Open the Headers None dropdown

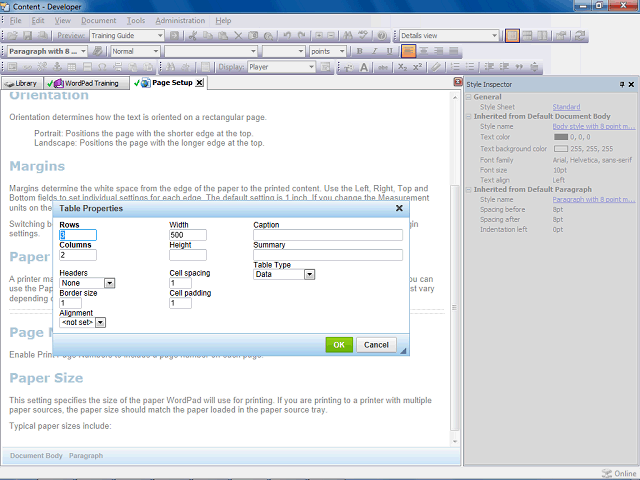[87, 283]
